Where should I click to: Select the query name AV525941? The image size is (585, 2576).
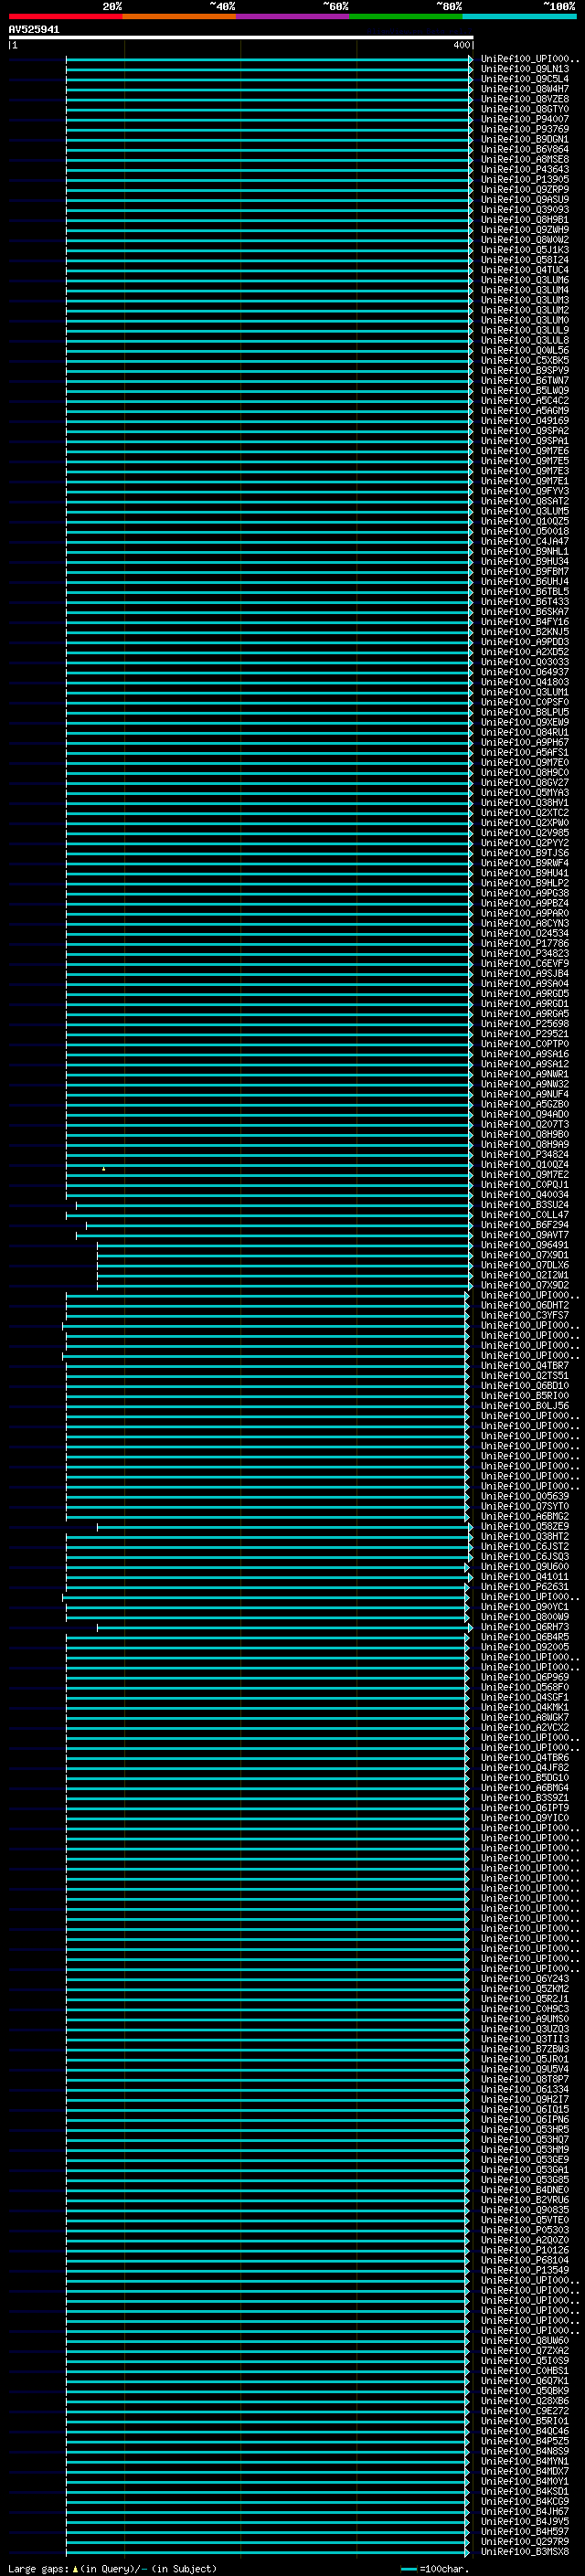click(x=34, y=30)
